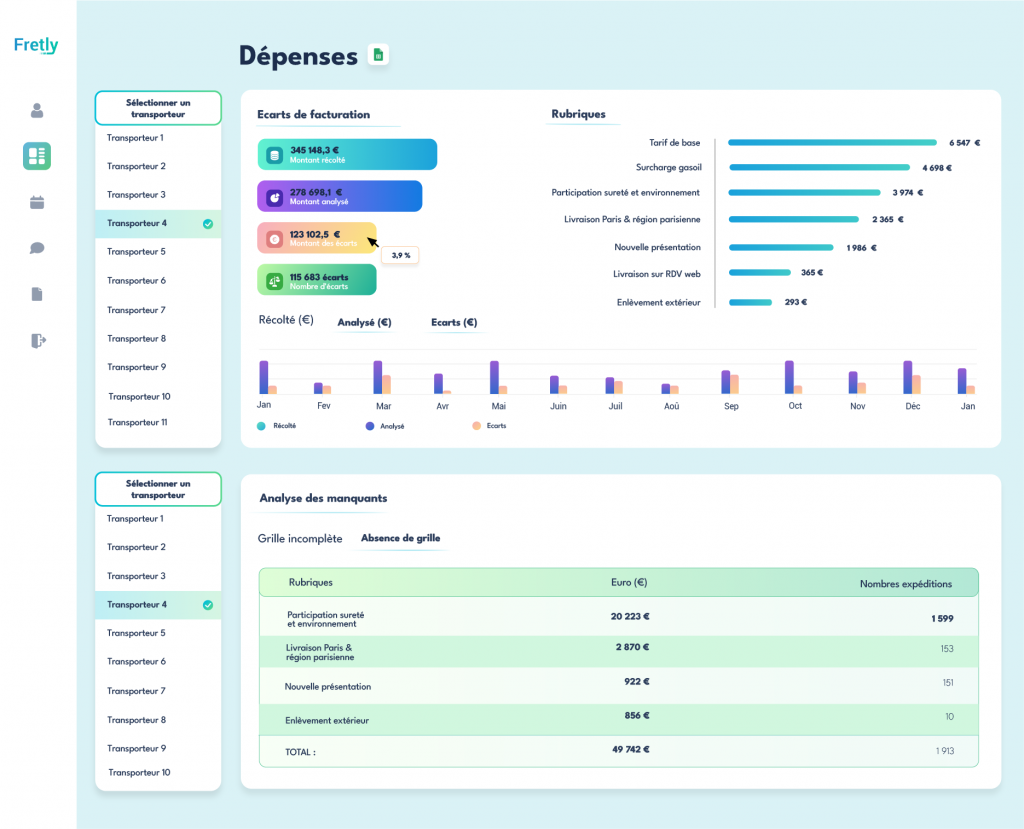Viewport: 1024px width, 829px height.
Task: Open the documents file sidebar icon
Action: click(37, 294)
